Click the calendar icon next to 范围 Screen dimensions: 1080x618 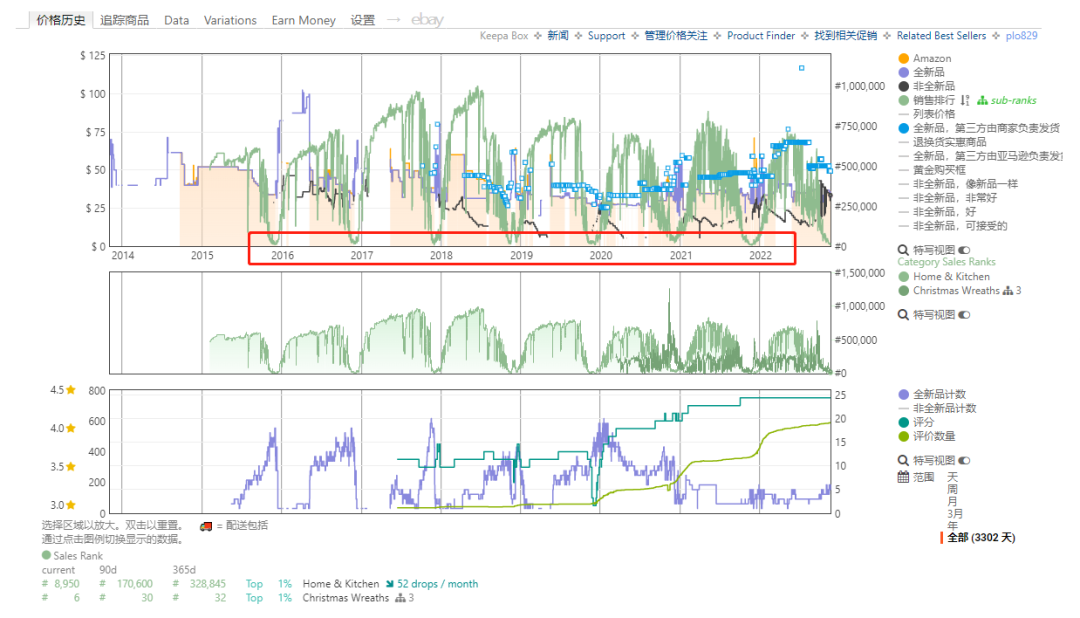click(904, 477)
